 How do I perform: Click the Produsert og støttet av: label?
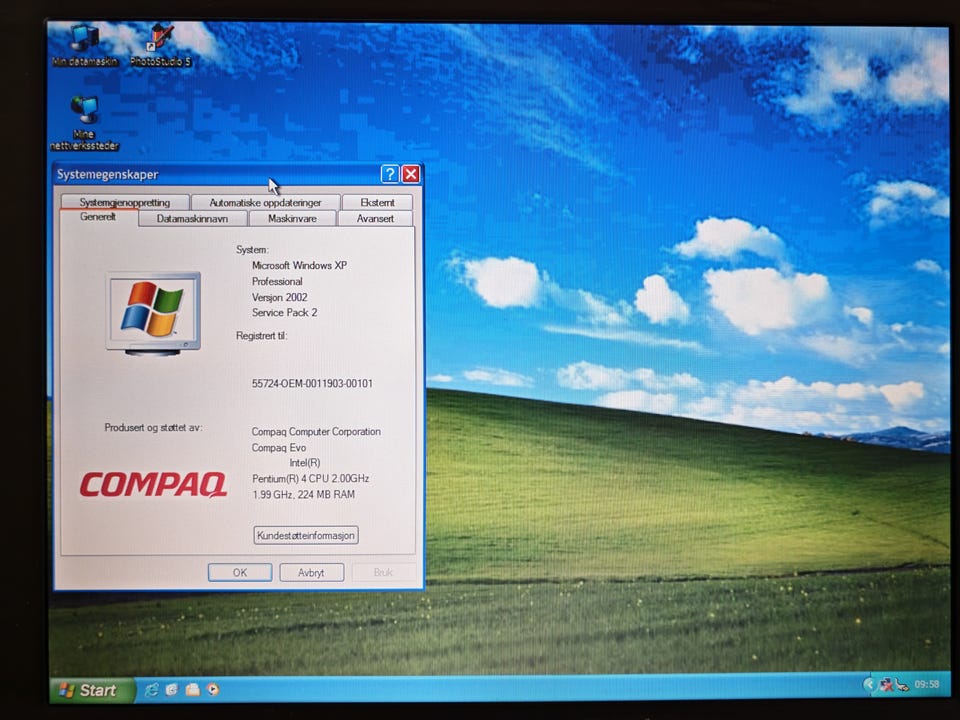[153, 427]
